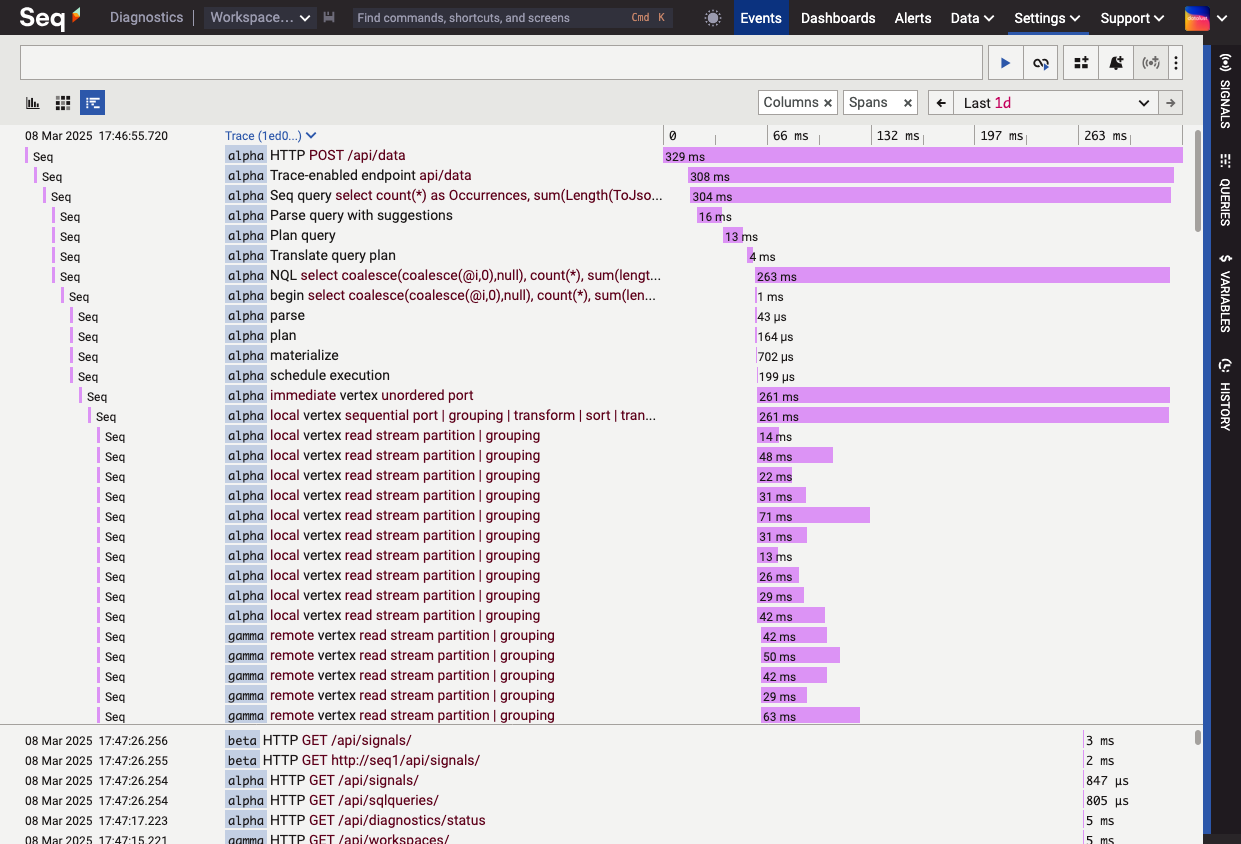Select the Translate query plan span
The width and height of the screenshot is (1241, 844).
[333, 256]
